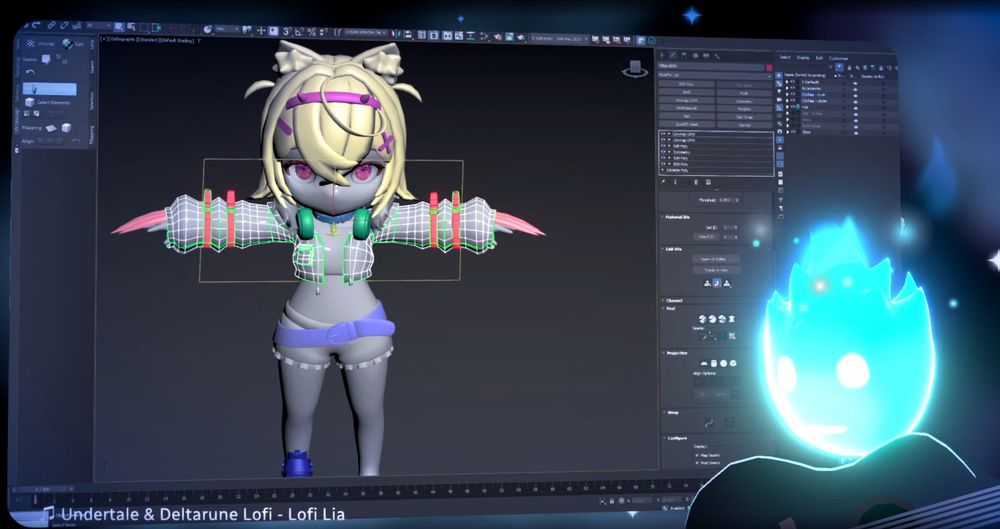Click the Spline Mapping icon in Wrap rollout

tap(709, 422)
